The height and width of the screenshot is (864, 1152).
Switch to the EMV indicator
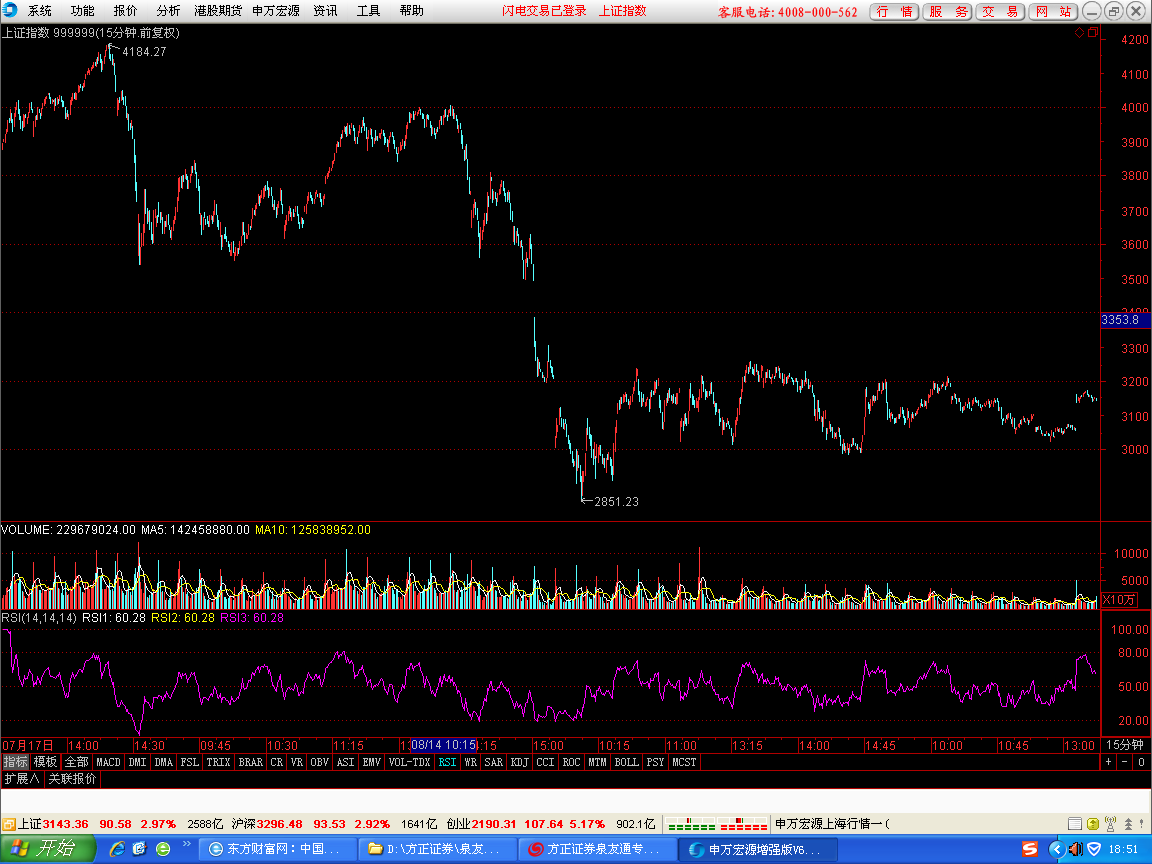coord(372,762)
